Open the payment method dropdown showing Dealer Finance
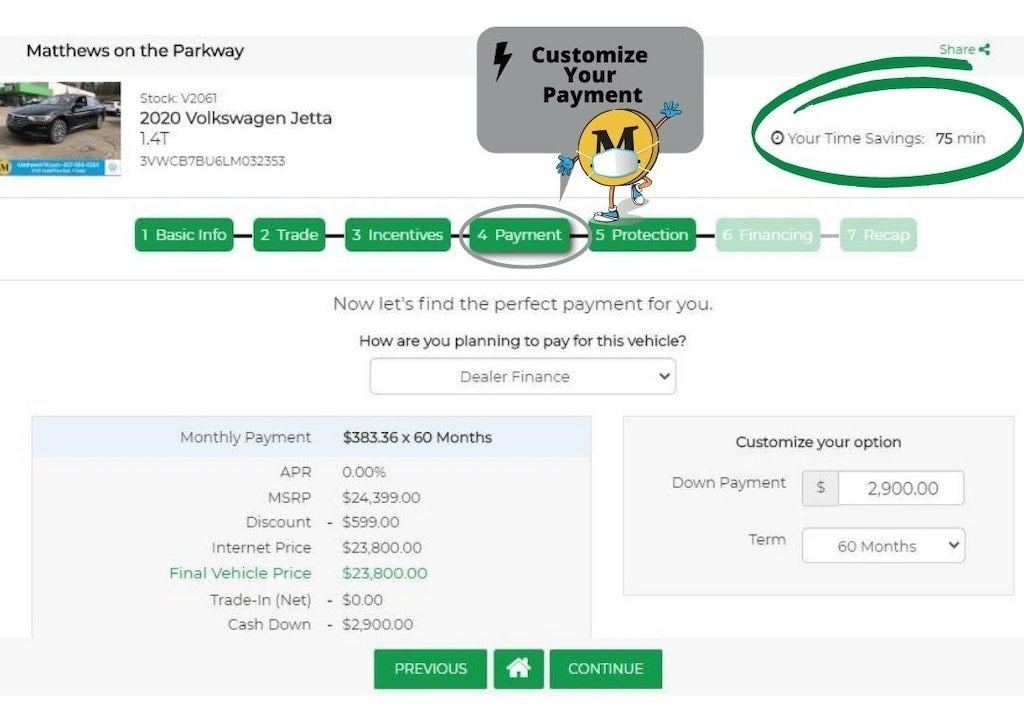Viewport: 1024px width, 726px height. point(522,377)
